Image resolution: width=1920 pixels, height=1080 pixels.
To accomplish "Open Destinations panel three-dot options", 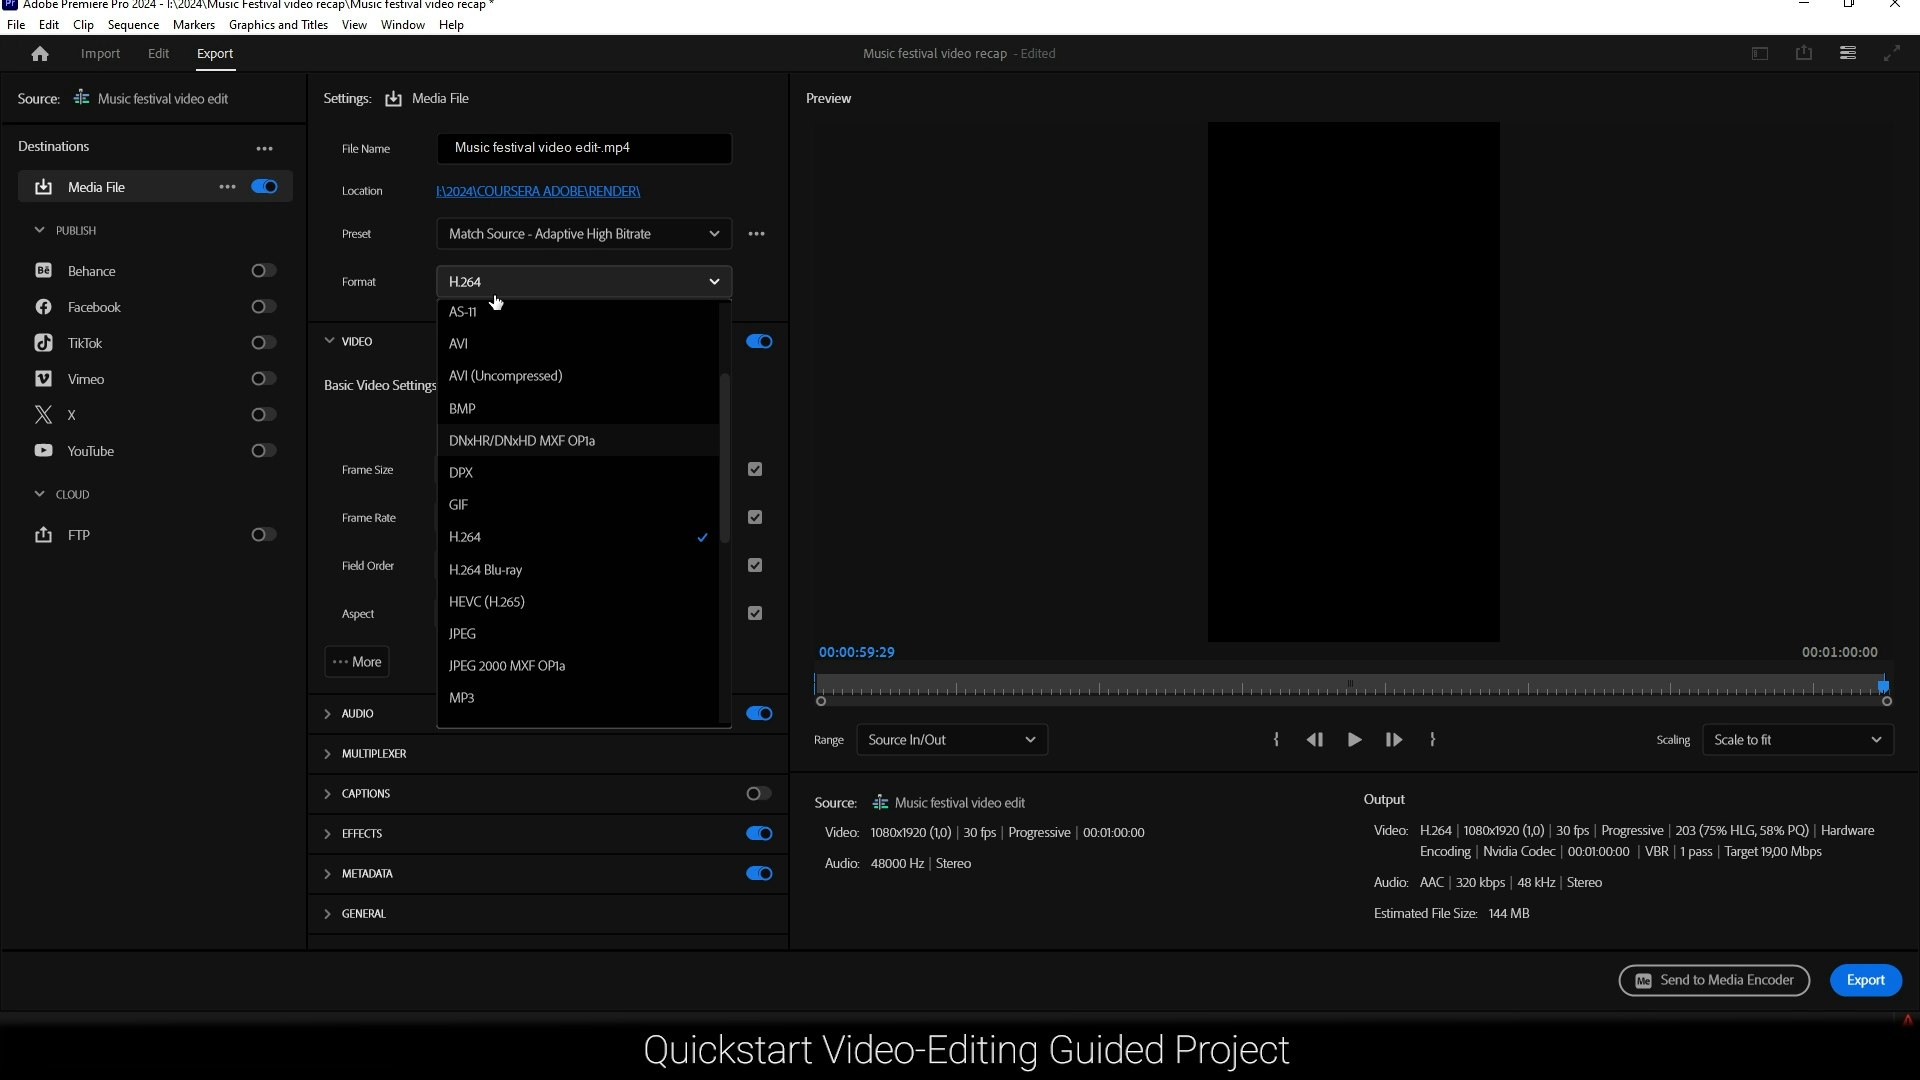I will (x=264, y=148).
